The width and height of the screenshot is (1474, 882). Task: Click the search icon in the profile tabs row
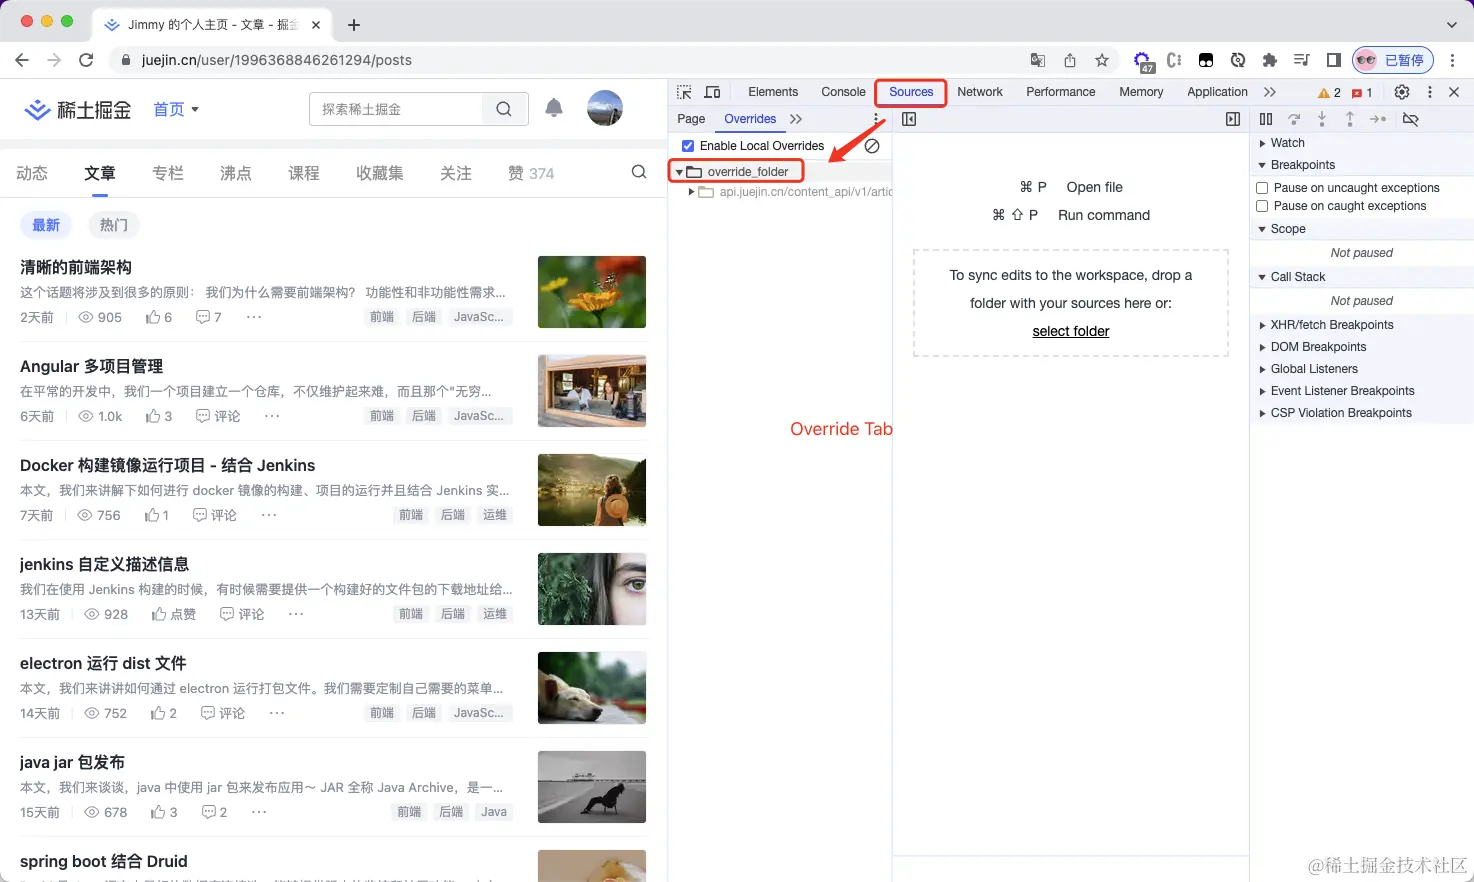click(x=639, y=172)
